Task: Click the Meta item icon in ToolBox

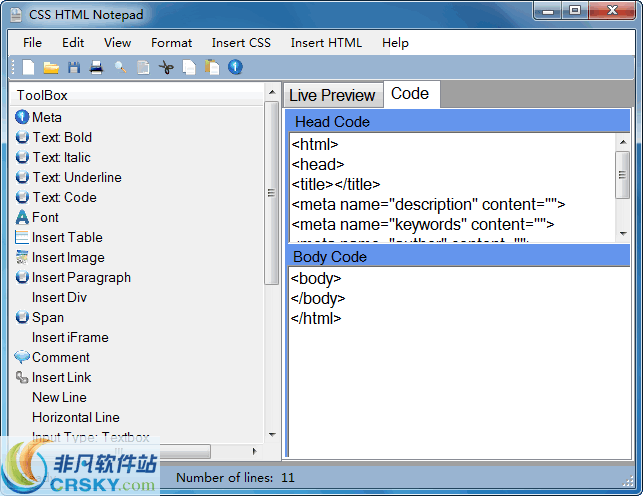Action: [x=22, y=117]
